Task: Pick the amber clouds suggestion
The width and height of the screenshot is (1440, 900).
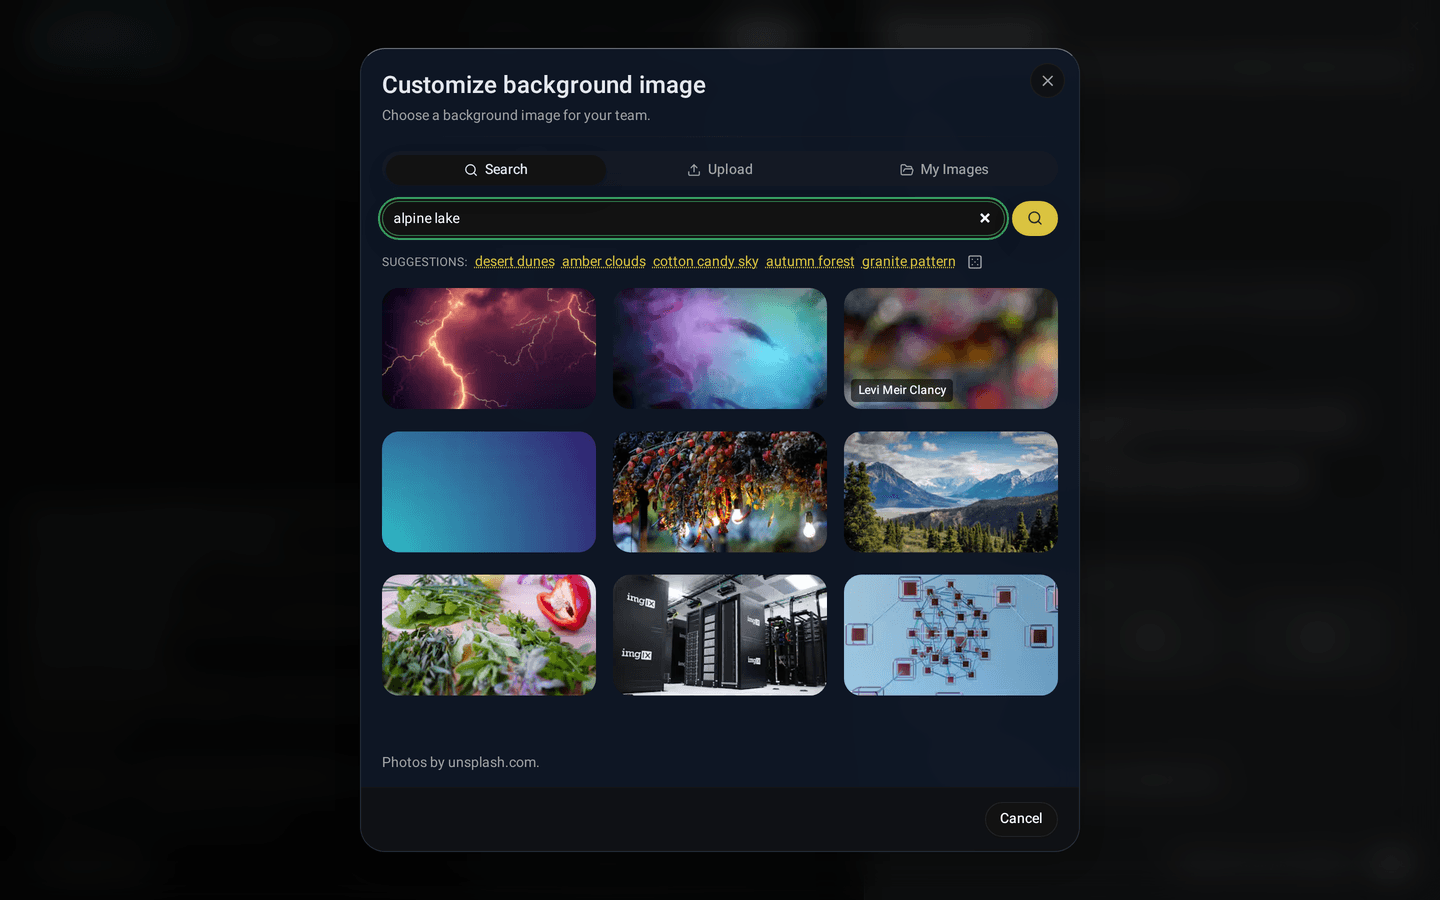Action: pyautogui.click(x=604, y=262)
